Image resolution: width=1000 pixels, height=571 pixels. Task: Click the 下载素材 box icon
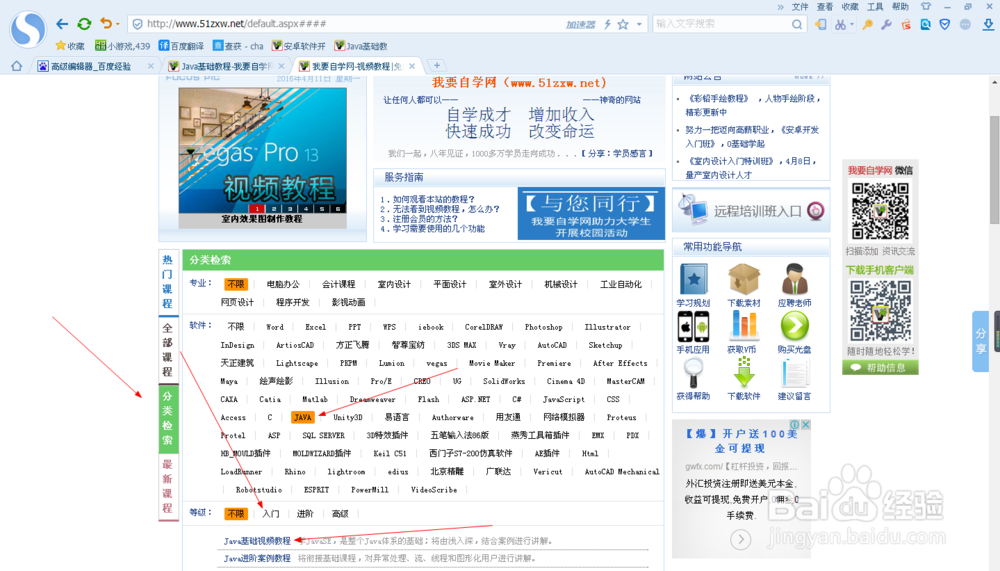pos(744,279)
